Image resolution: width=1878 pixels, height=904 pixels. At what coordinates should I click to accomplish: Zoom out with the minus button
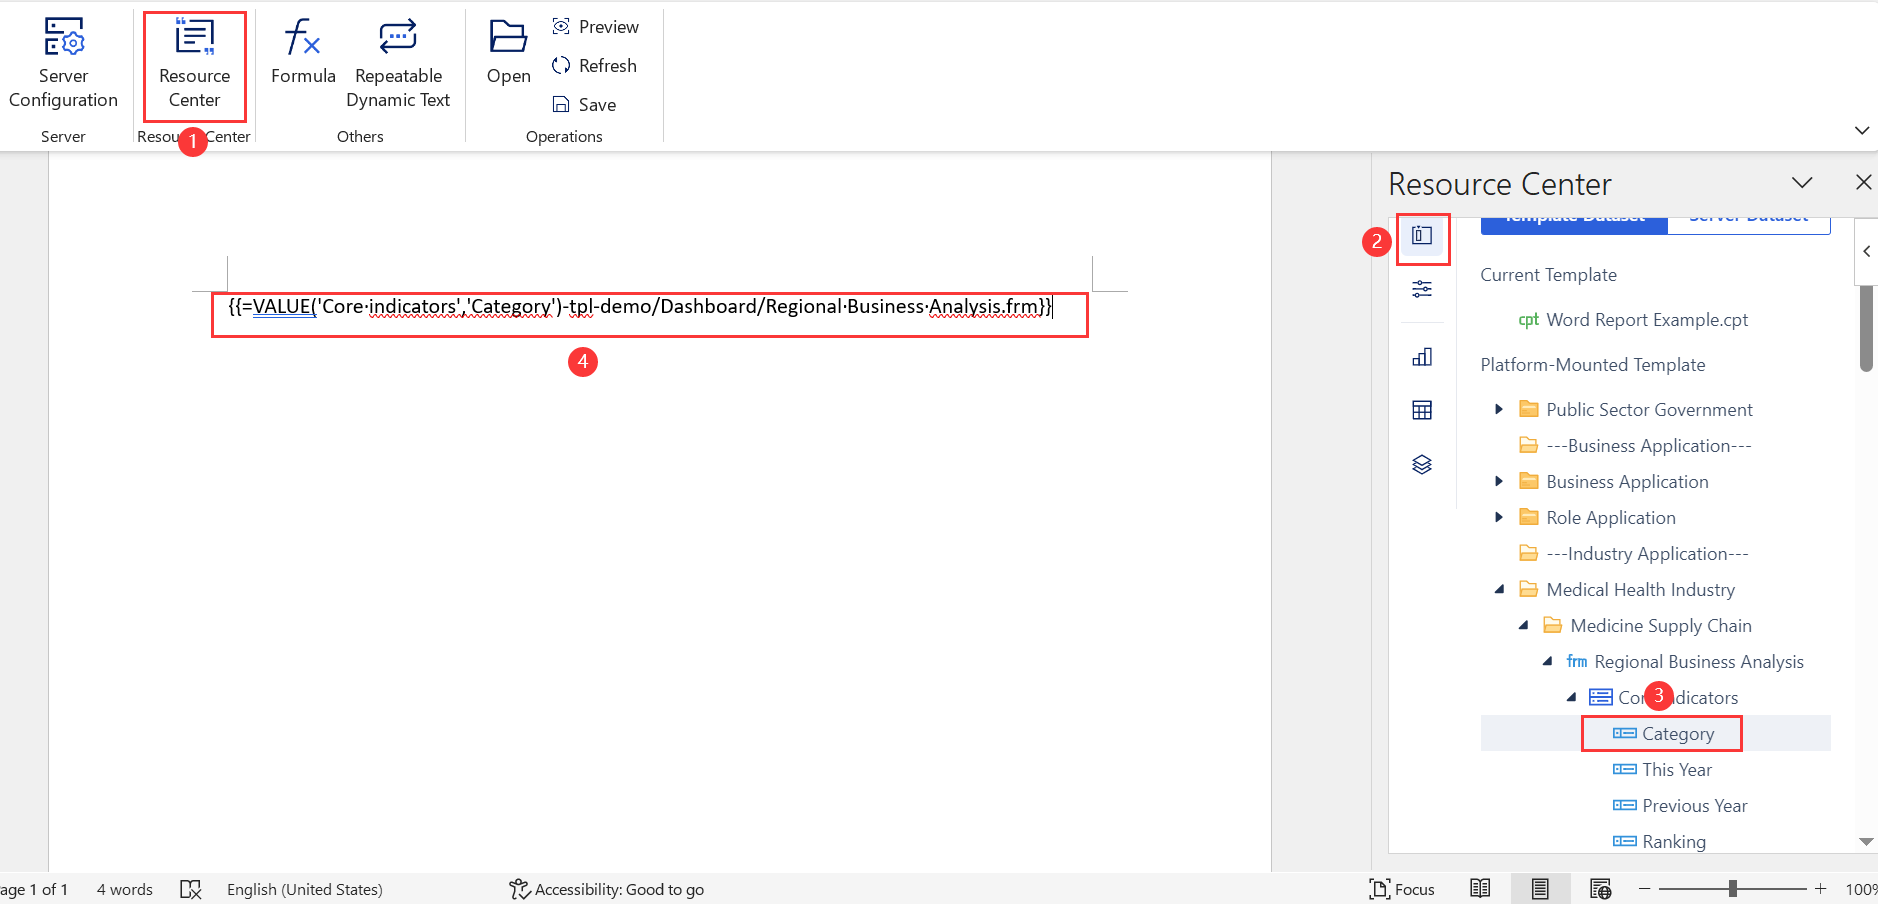coord(1644,888)
